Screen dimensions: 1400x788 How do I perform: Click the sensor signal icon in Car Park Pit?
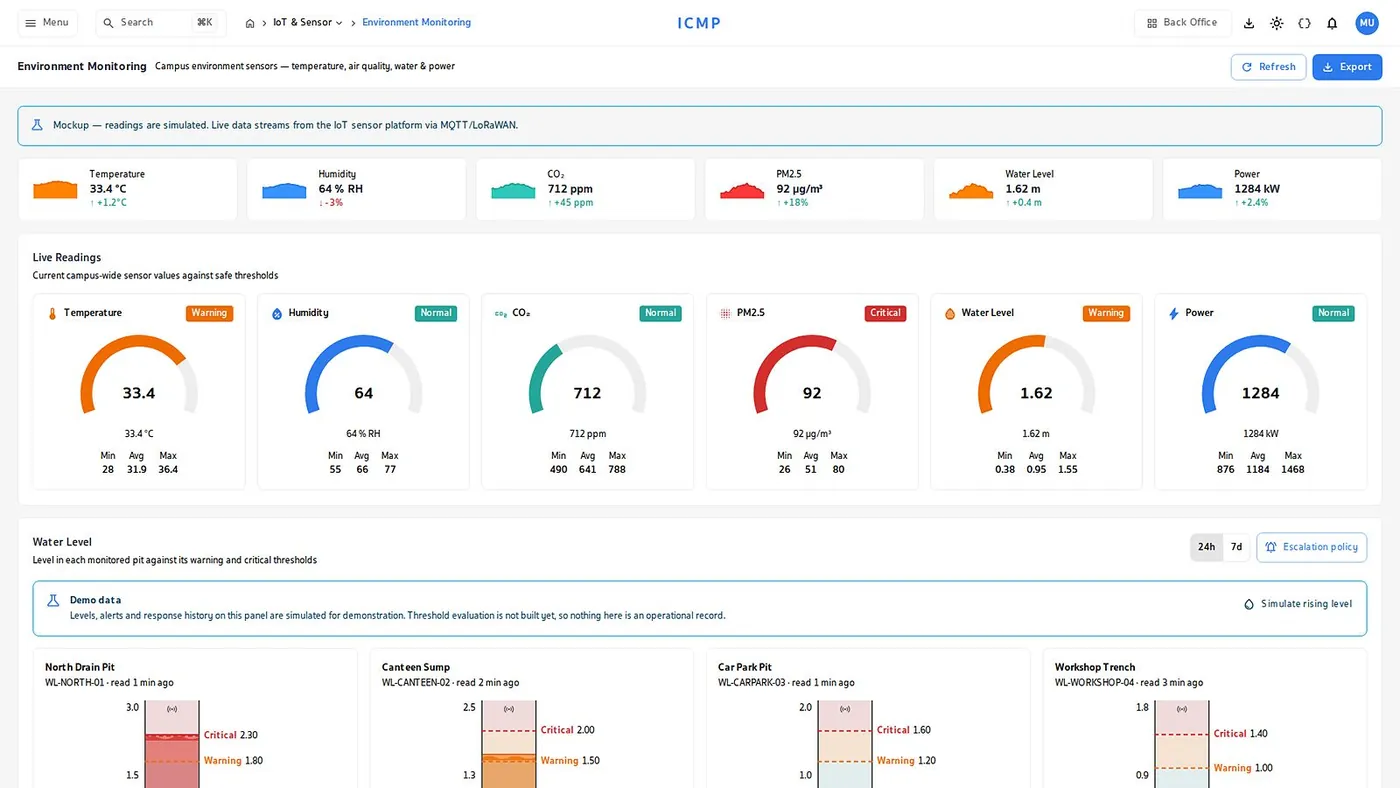(845, 709)
